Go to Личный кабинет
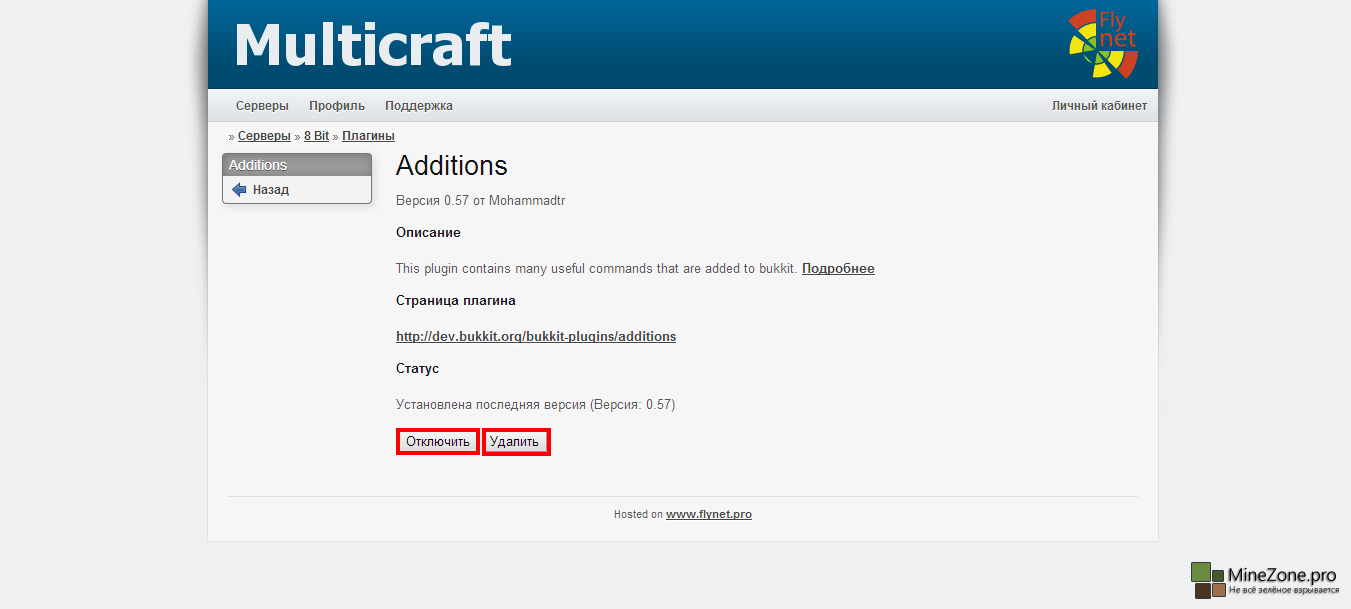1351x609 pixels. tap(1099, 106)
